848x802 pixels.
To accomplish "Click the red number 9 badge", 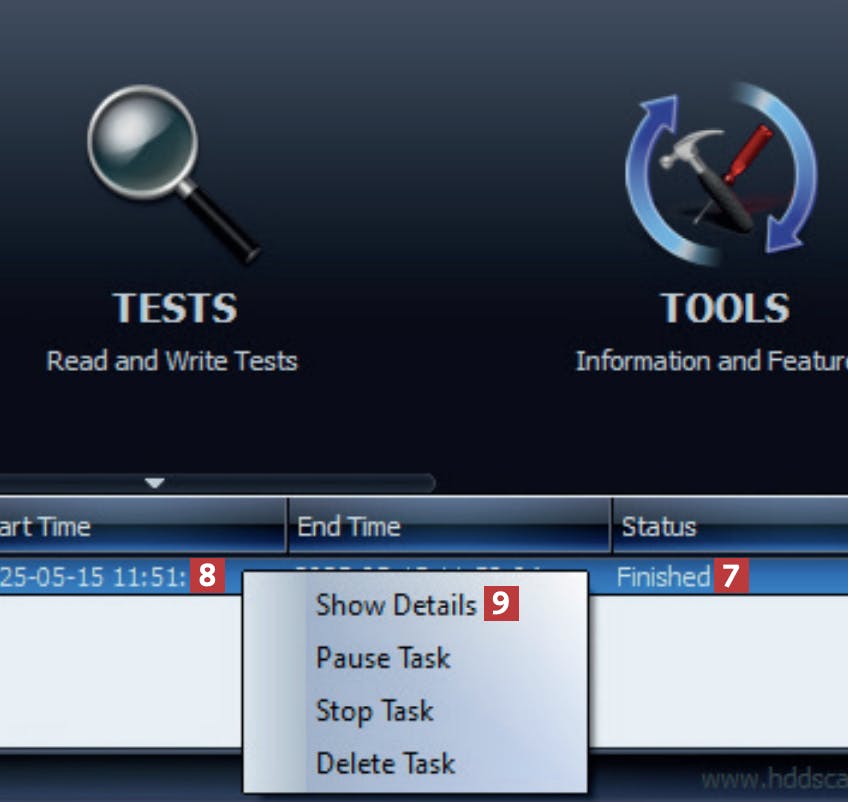I will click(x=501, y=604).
